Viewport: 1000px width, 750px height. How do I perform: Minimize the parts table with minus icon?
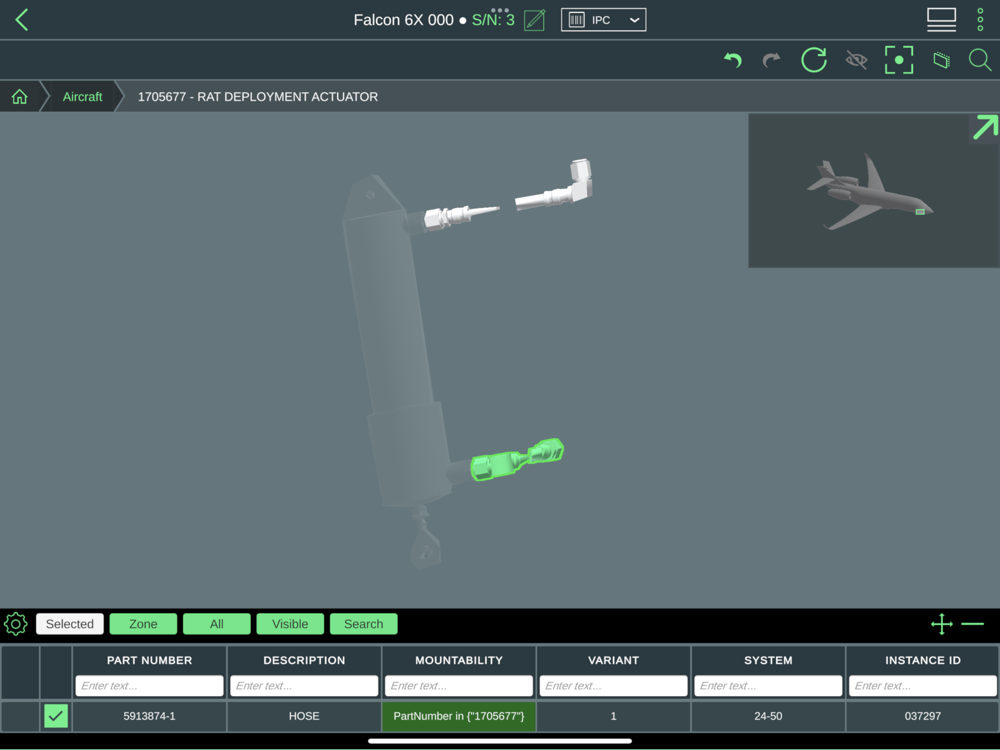tap(973, 624)
